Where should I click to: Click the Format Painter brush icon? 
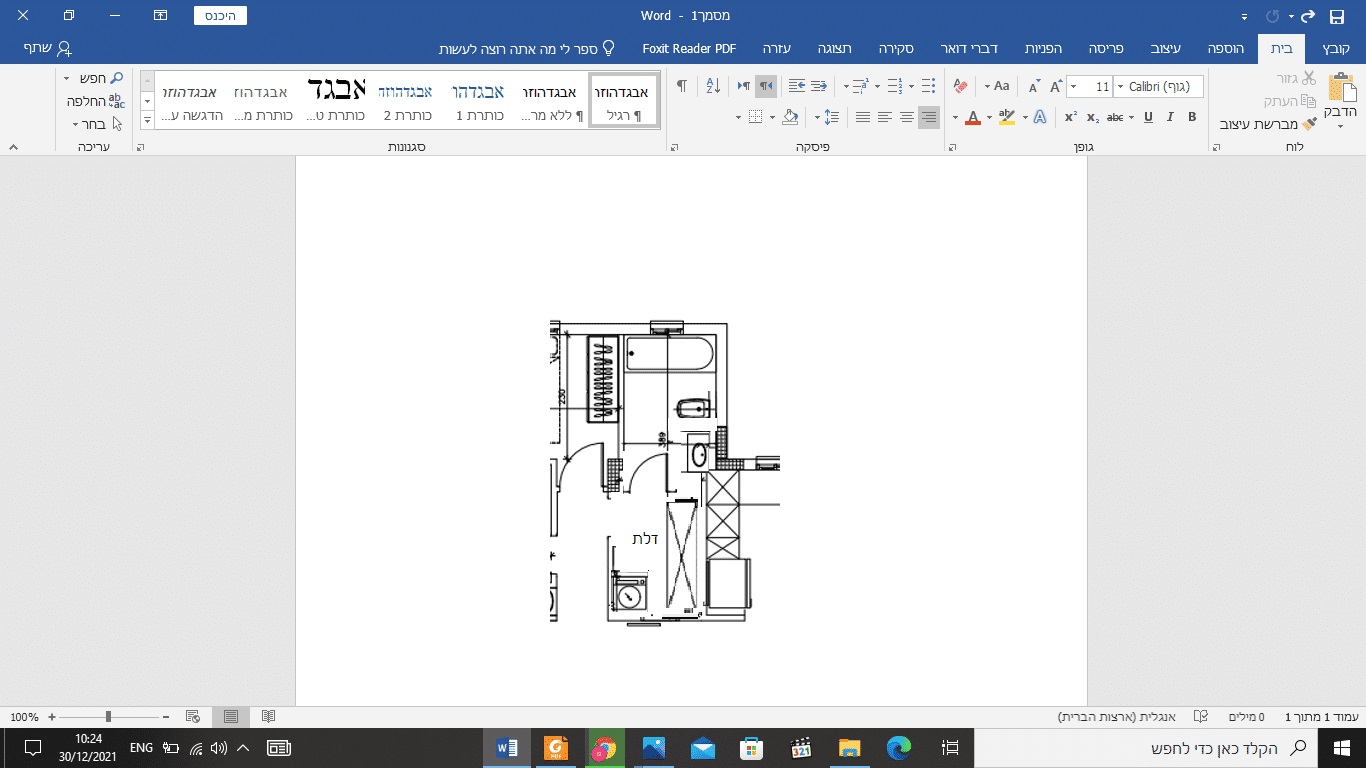click(1310, 124)
